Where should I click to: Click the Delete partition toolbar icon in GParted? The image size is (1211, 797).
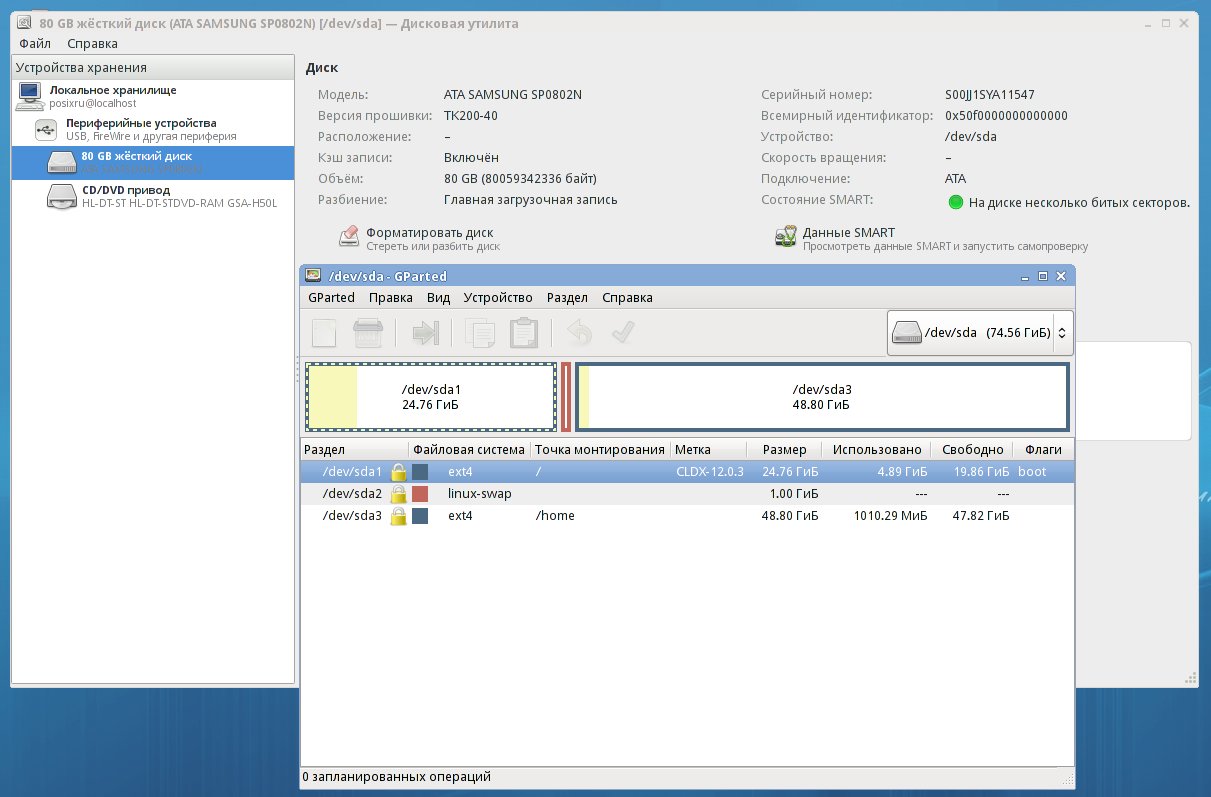click(368, 332)
